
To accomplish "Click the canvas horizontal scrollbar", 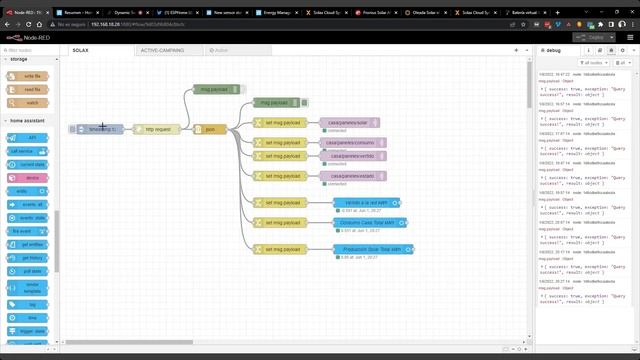I will click(129, 342).
